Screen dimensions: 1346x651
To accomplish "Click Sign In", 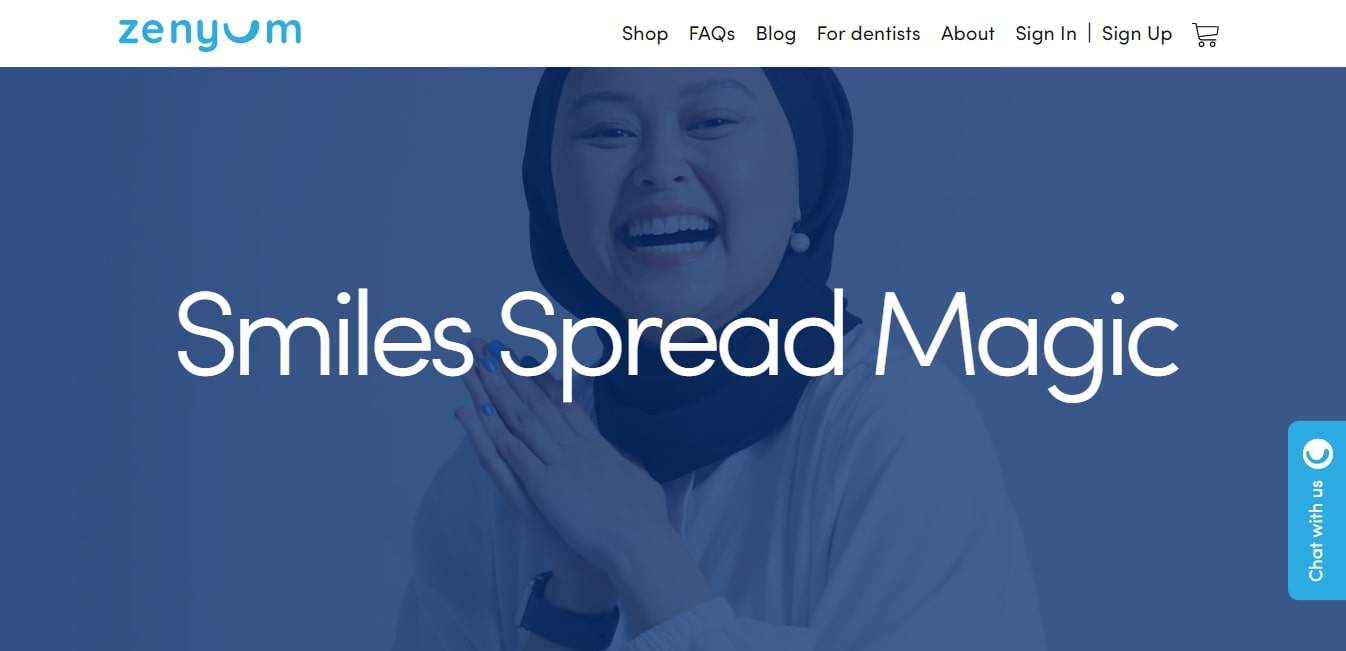I will [x=1046, y=34].
